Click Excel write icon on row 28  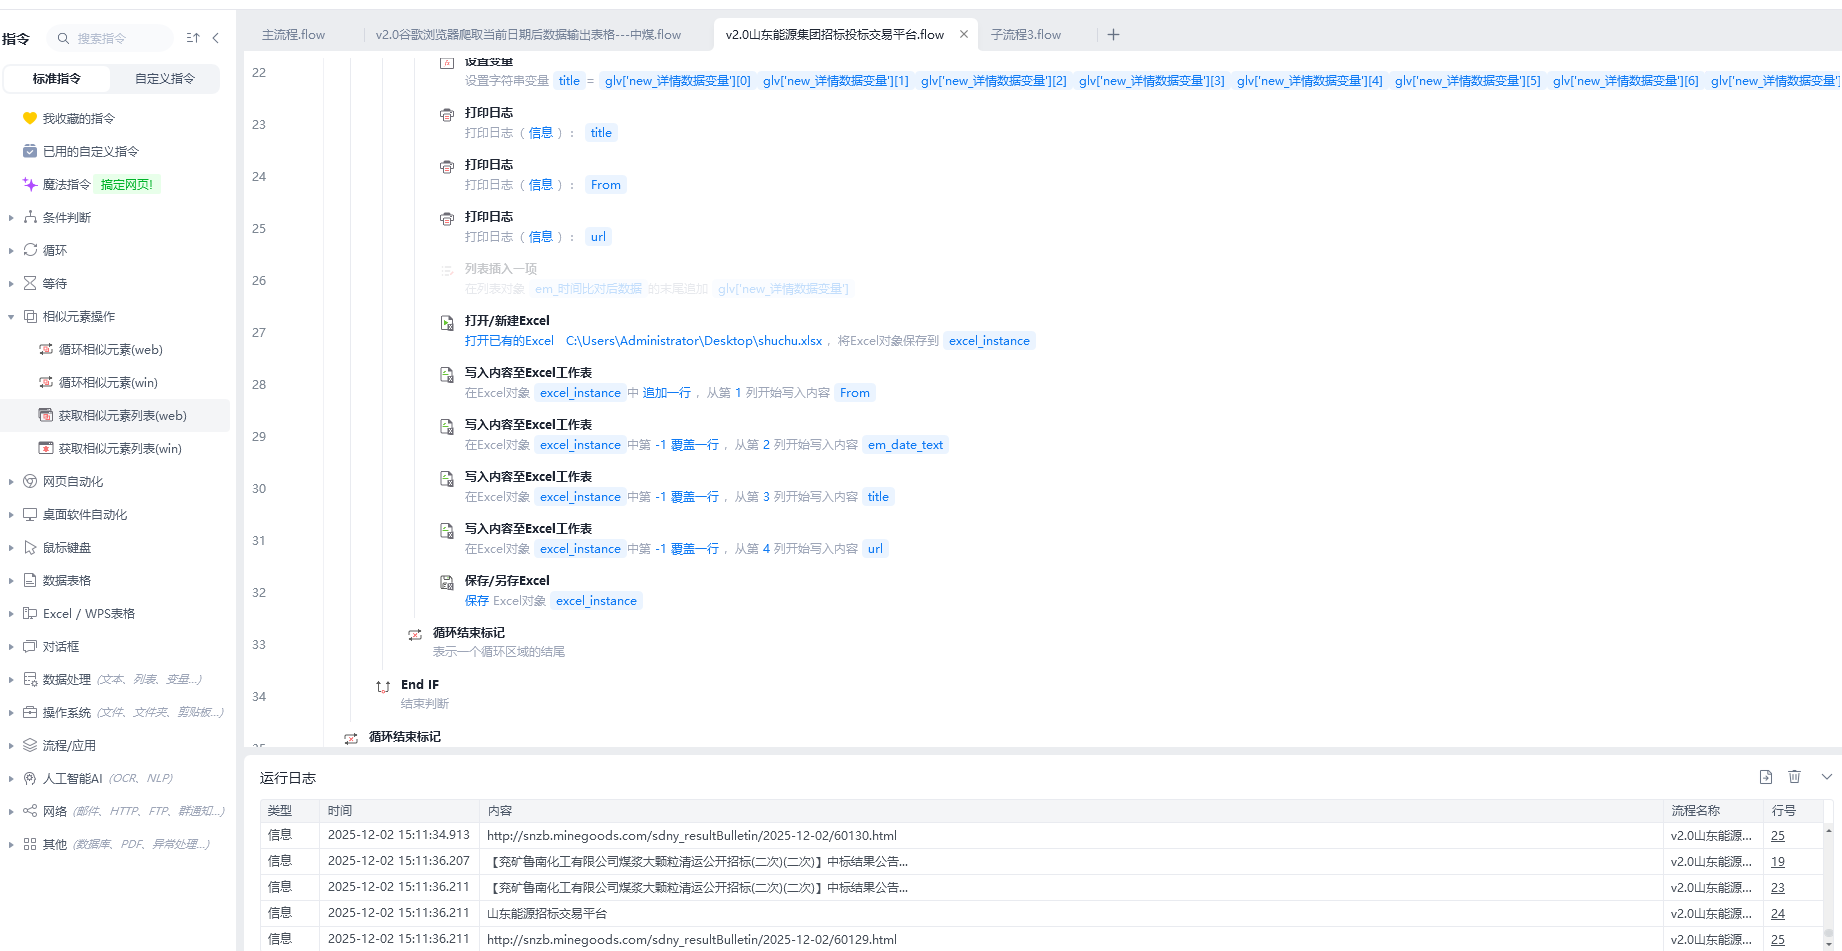click(447, 374)
